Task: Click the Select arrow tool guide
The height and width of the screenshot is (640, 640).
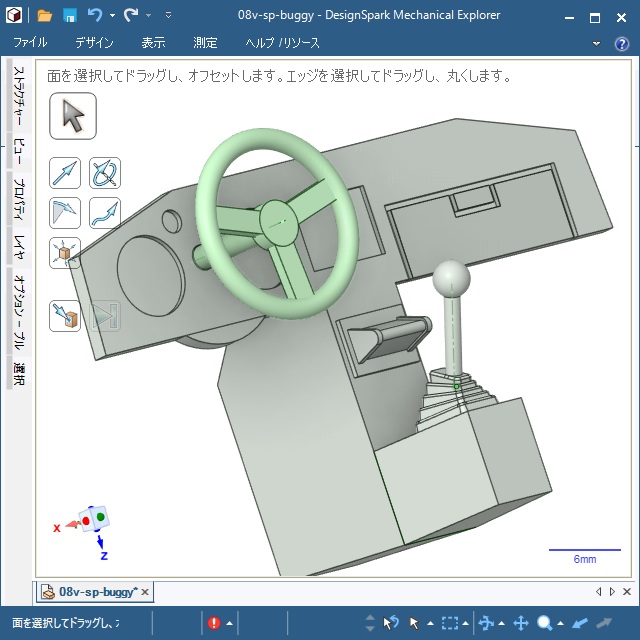Action: tap(72, 117)
